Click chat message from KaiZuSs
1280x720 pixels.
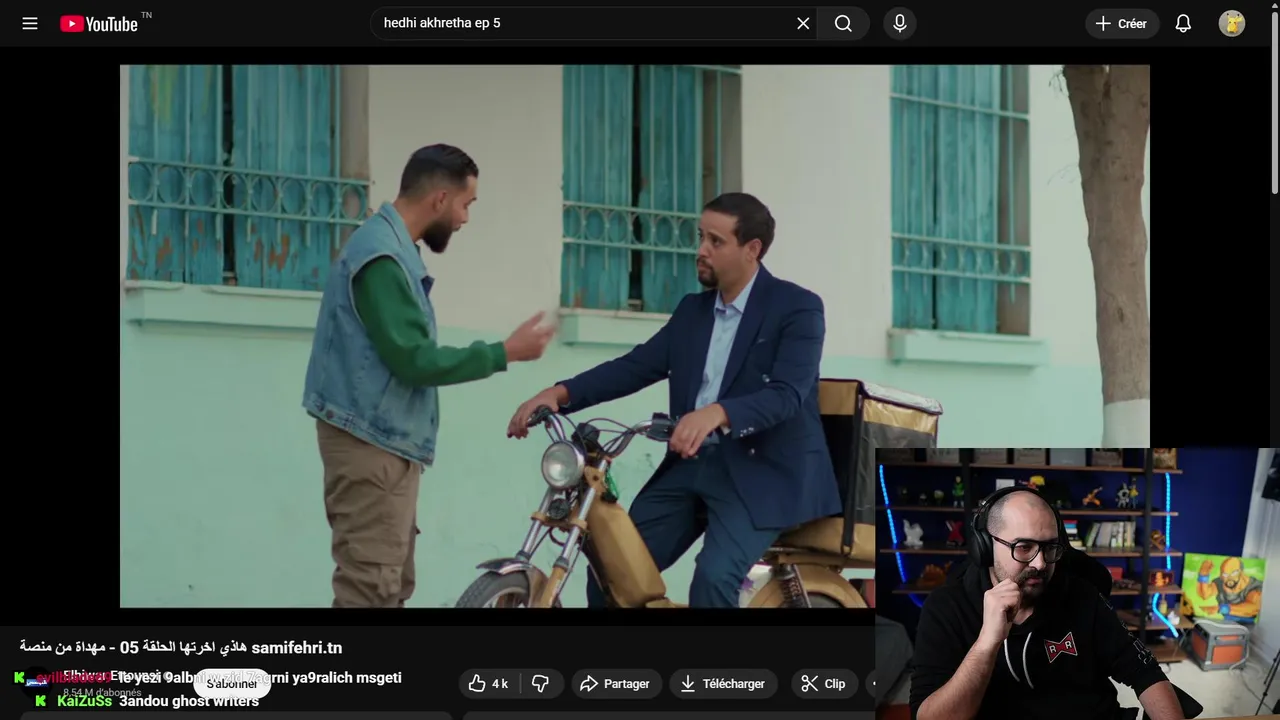tap(147, 701)
